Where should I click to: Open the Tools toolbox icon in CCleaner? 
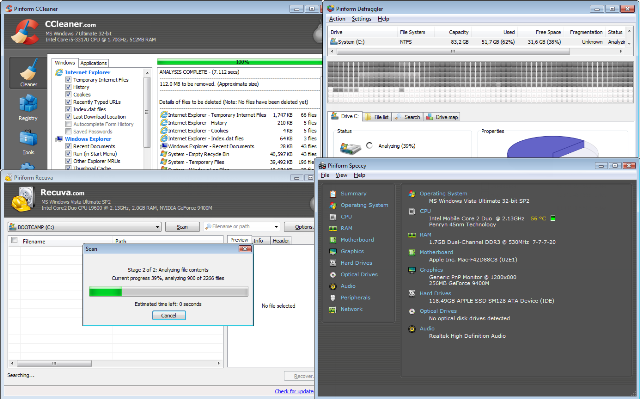click(28, 142)
